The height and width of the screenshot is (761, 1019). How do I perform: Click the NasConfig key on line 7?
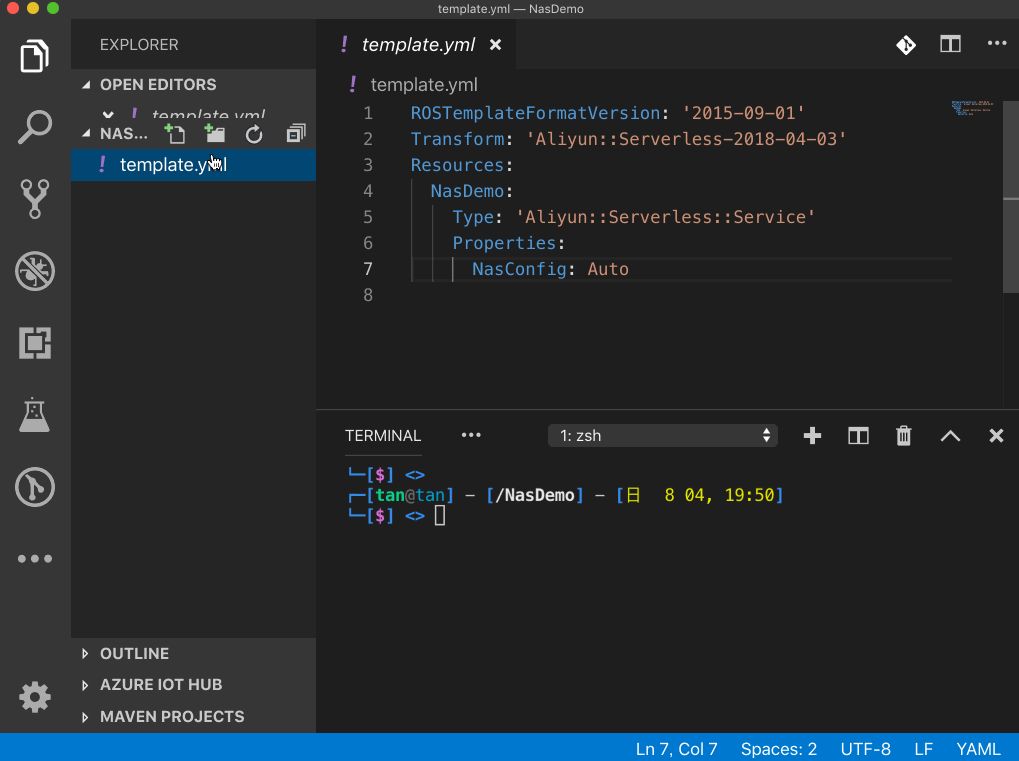519,269
